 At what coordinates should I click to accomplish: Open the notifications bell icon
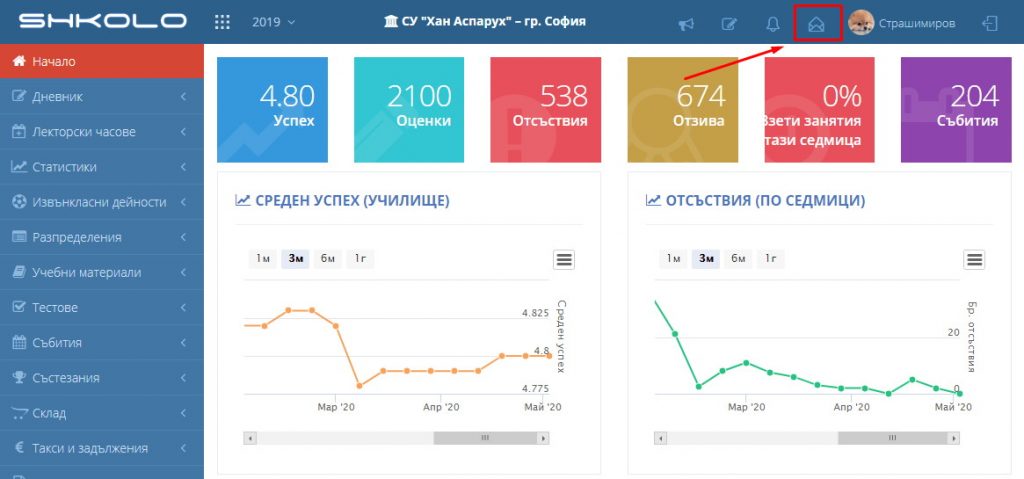pos(772,23)
